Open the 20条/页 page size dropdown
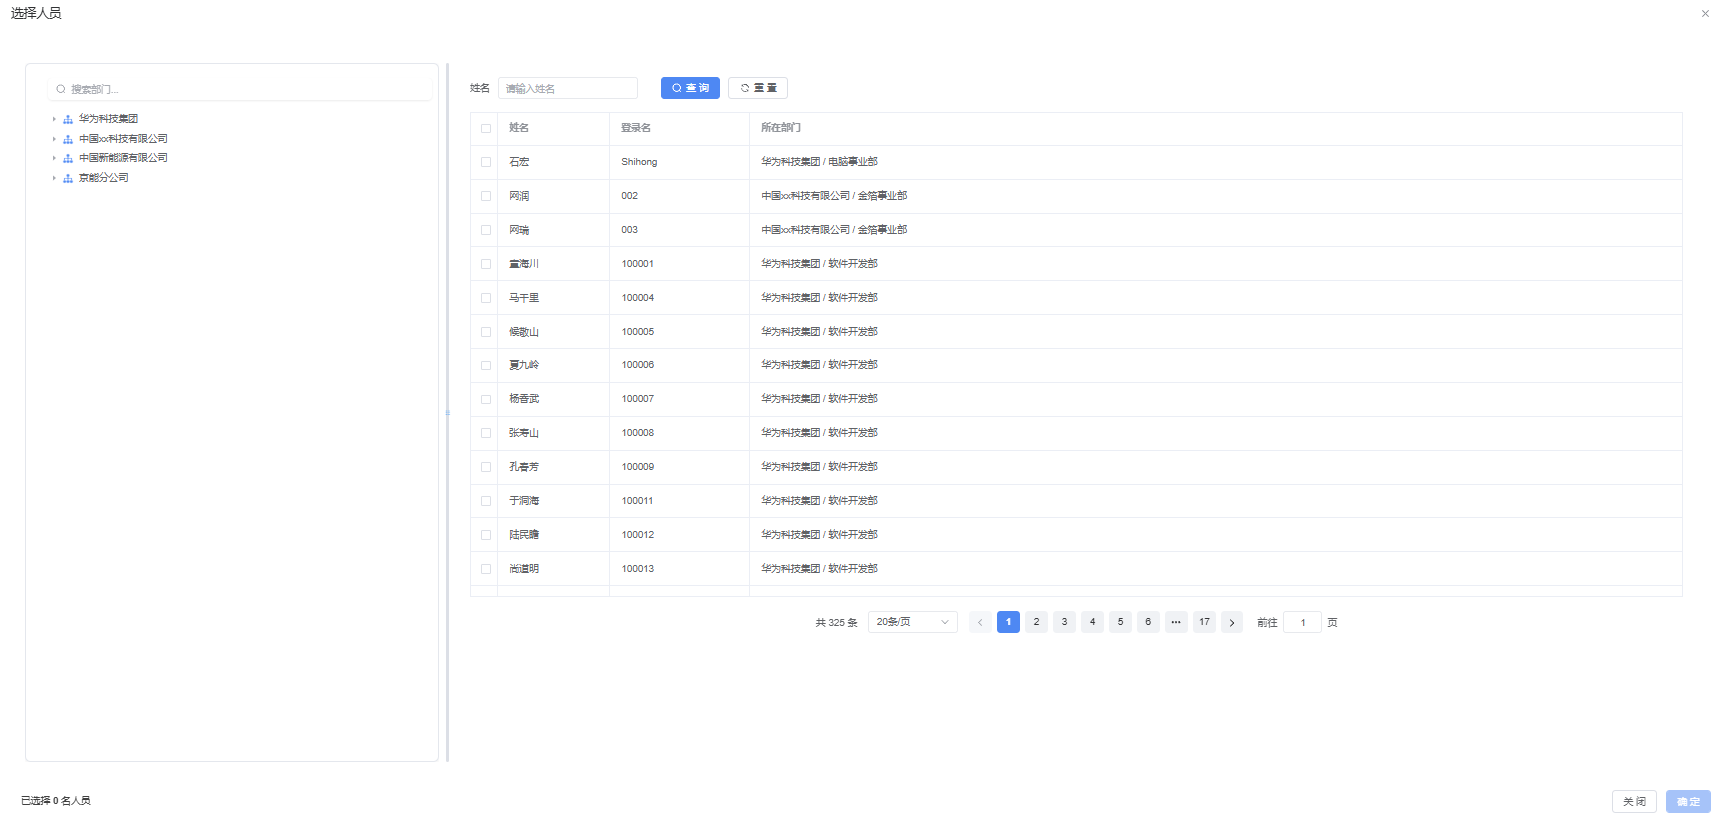 [x=912, y=622]
